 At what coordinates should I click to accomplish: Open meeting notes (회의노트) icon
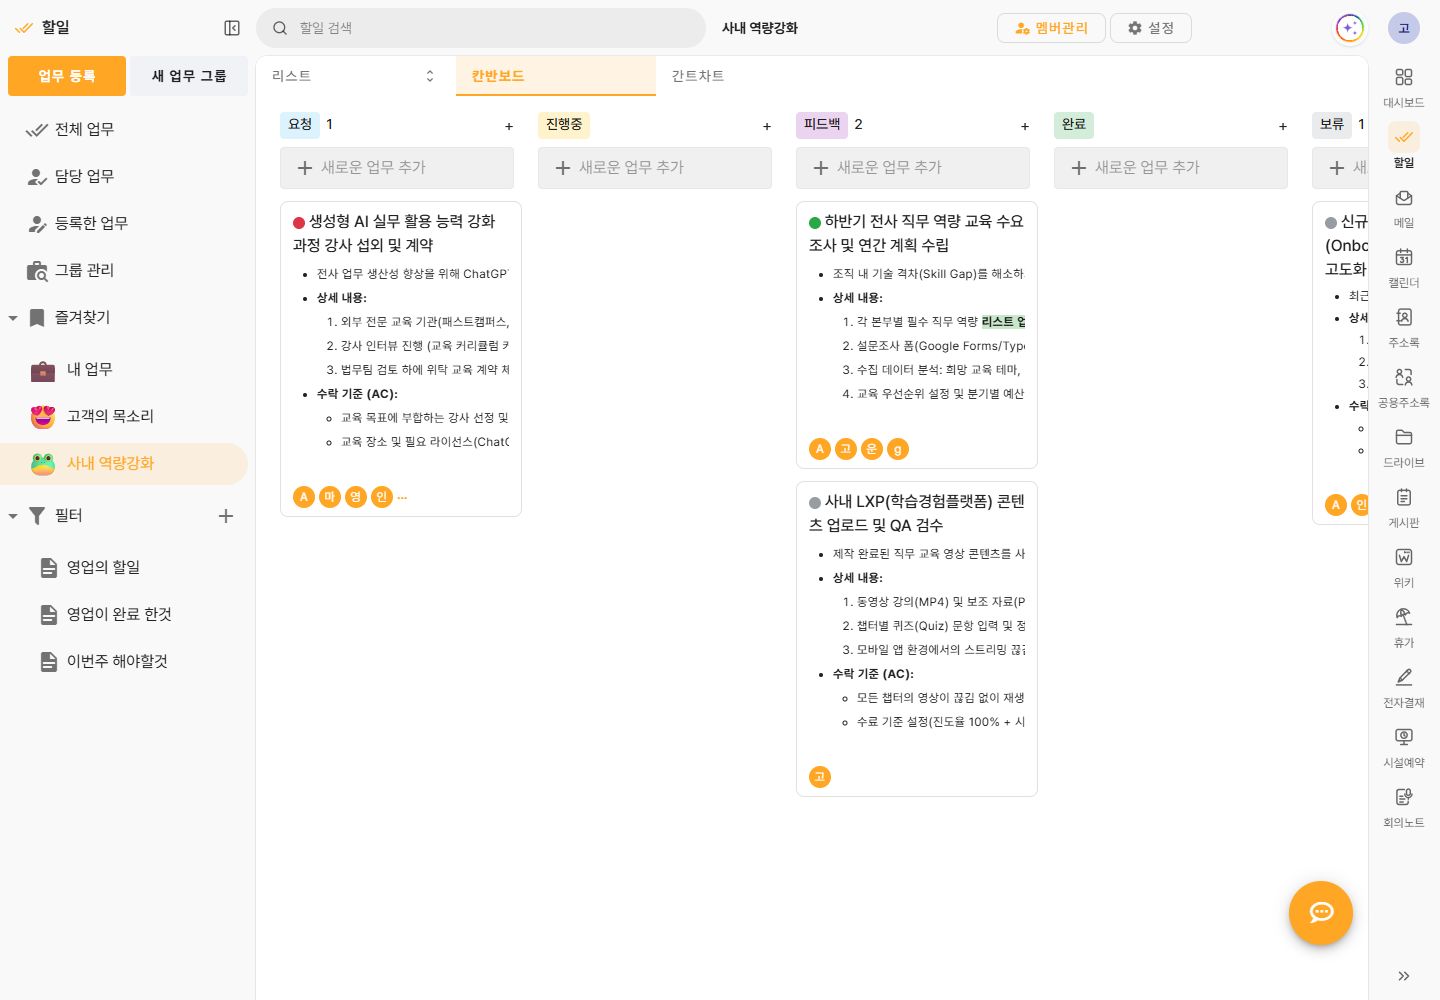click(1404, 797)
